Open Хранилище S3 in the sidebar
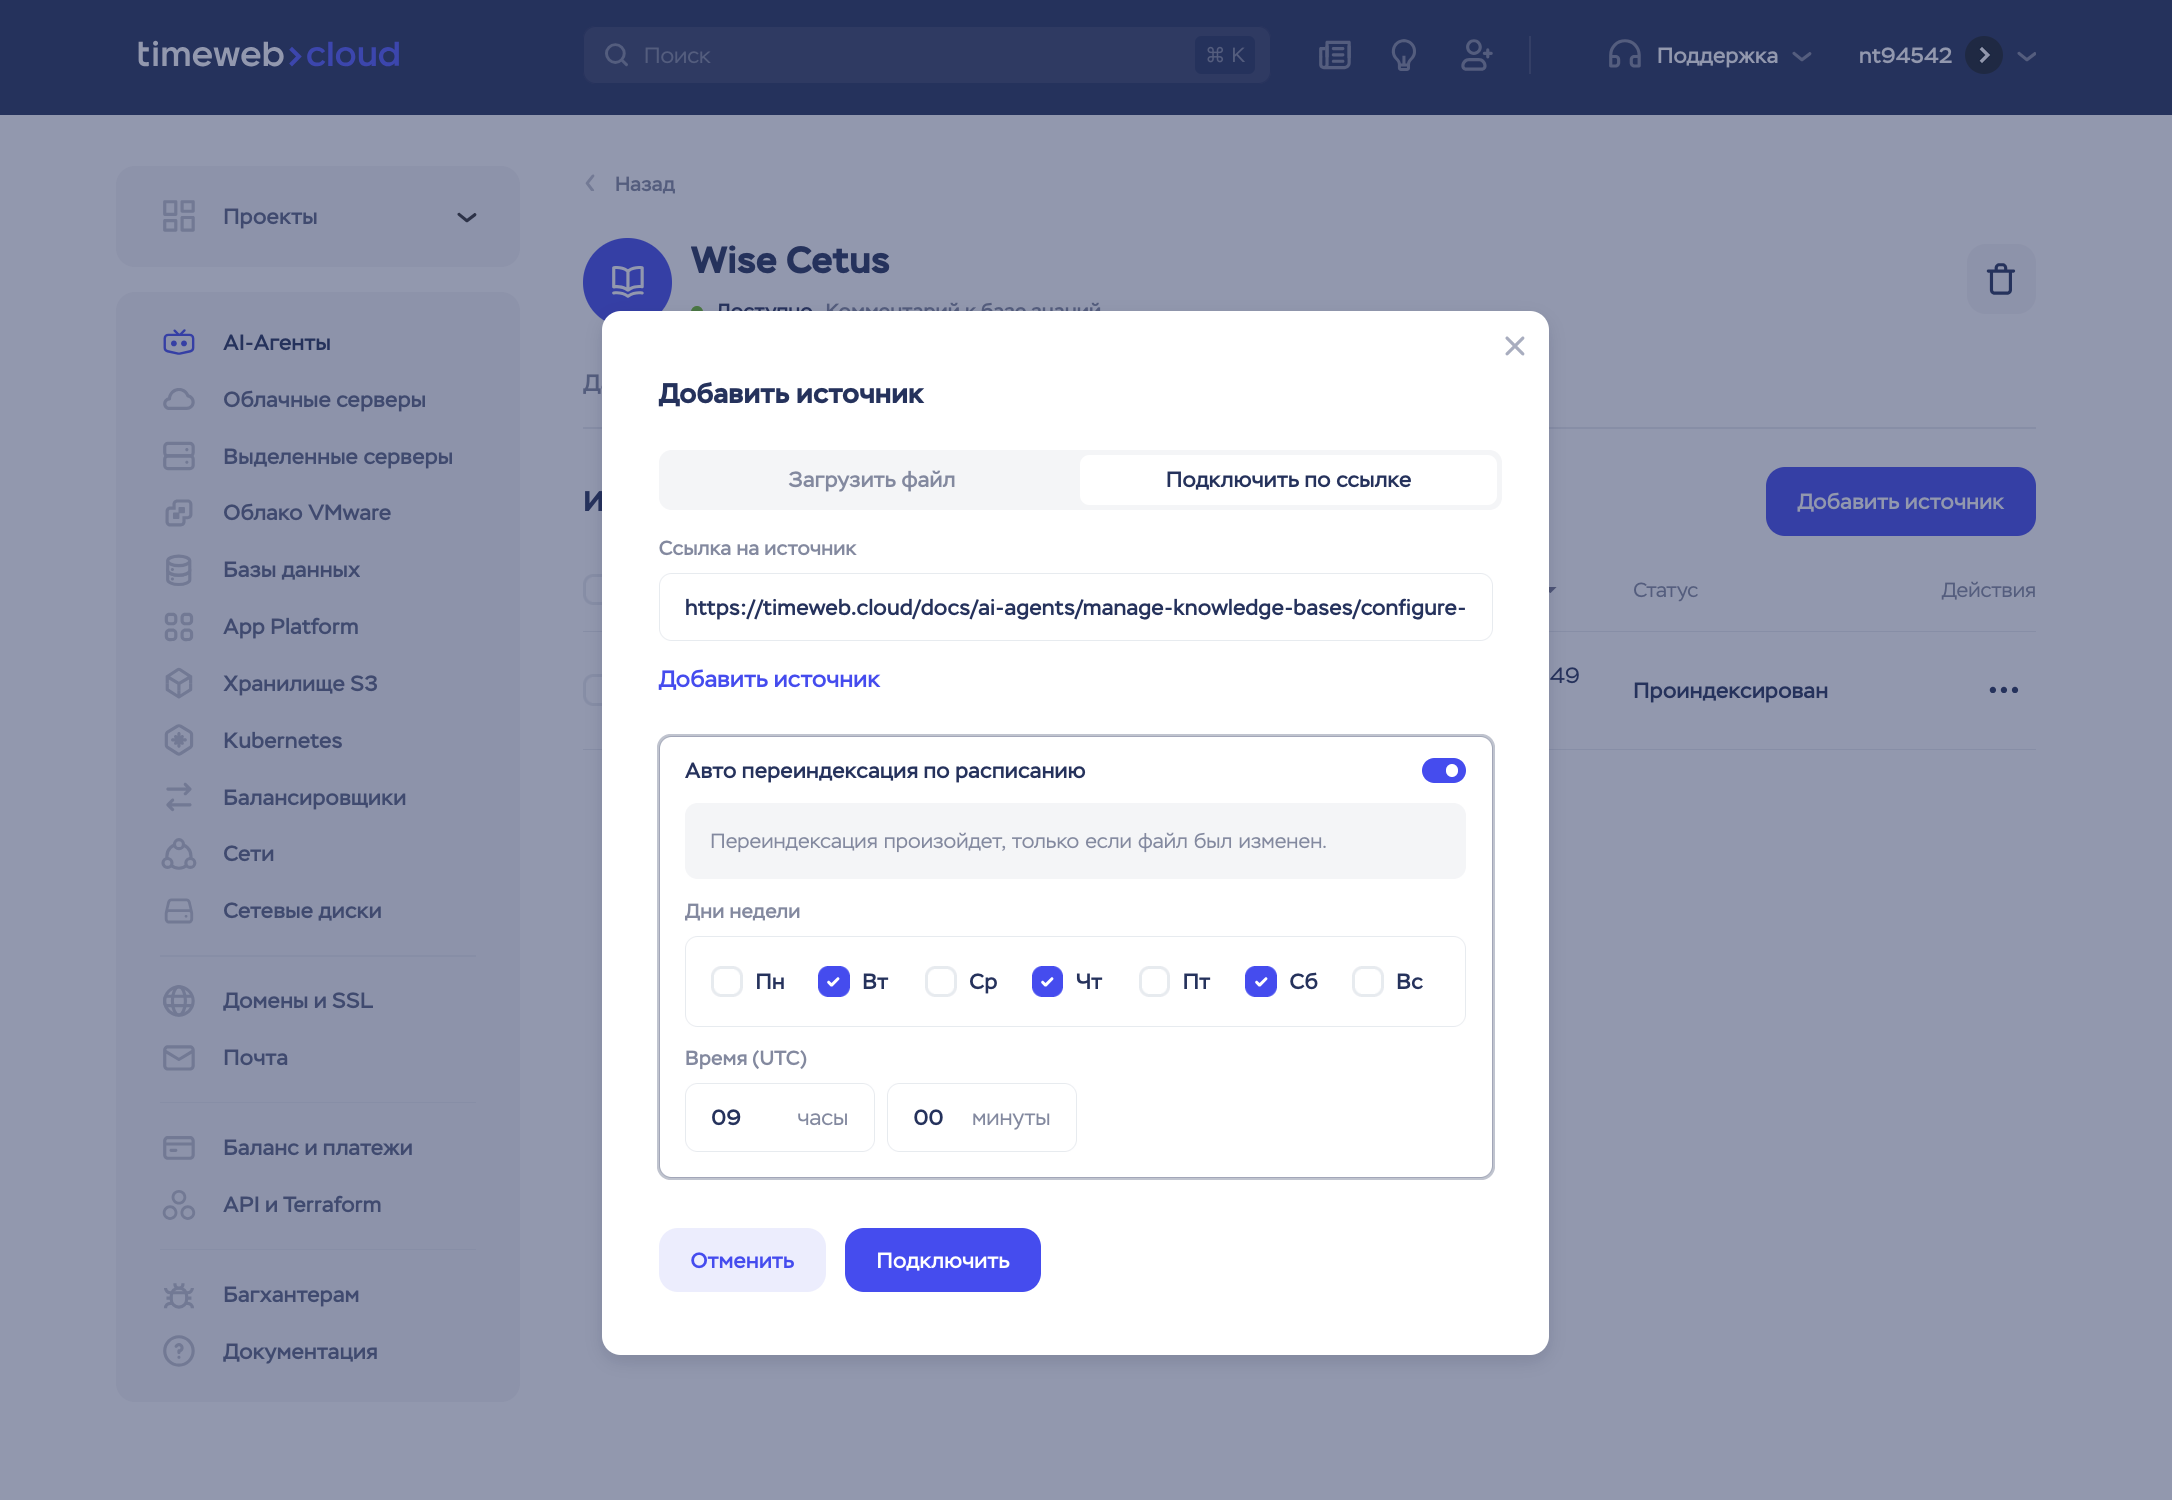 [x=300, y=683]
